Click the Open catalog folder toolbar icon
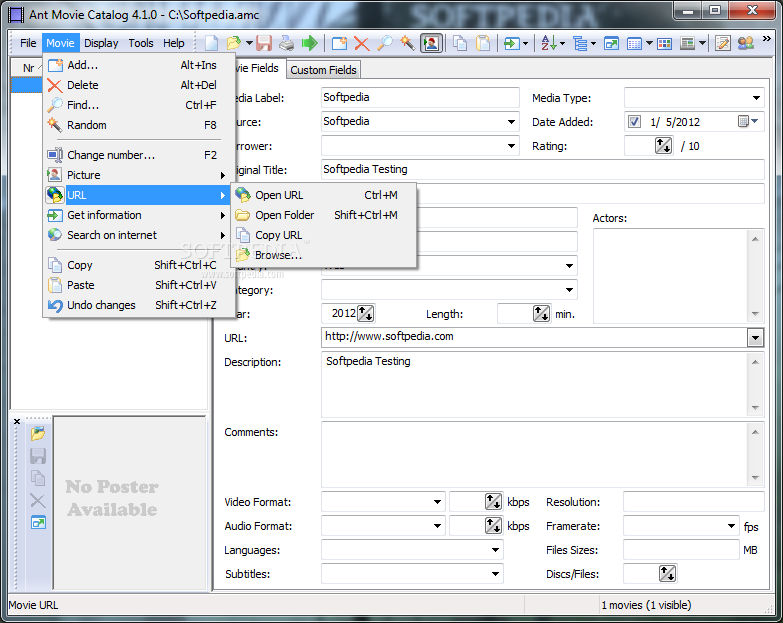The image size is (783, 623). [233, 43]
